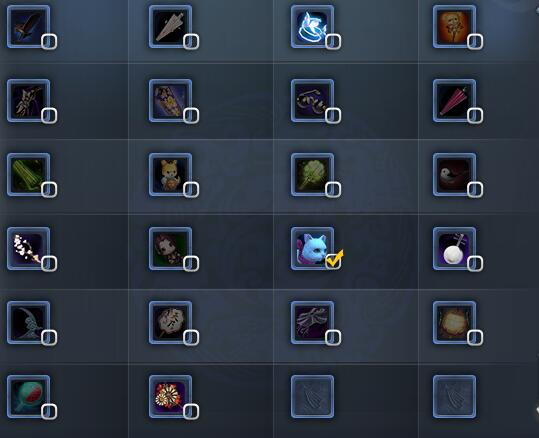Choose the white-bodied banjo instrument icon

(x=454, y=249)
